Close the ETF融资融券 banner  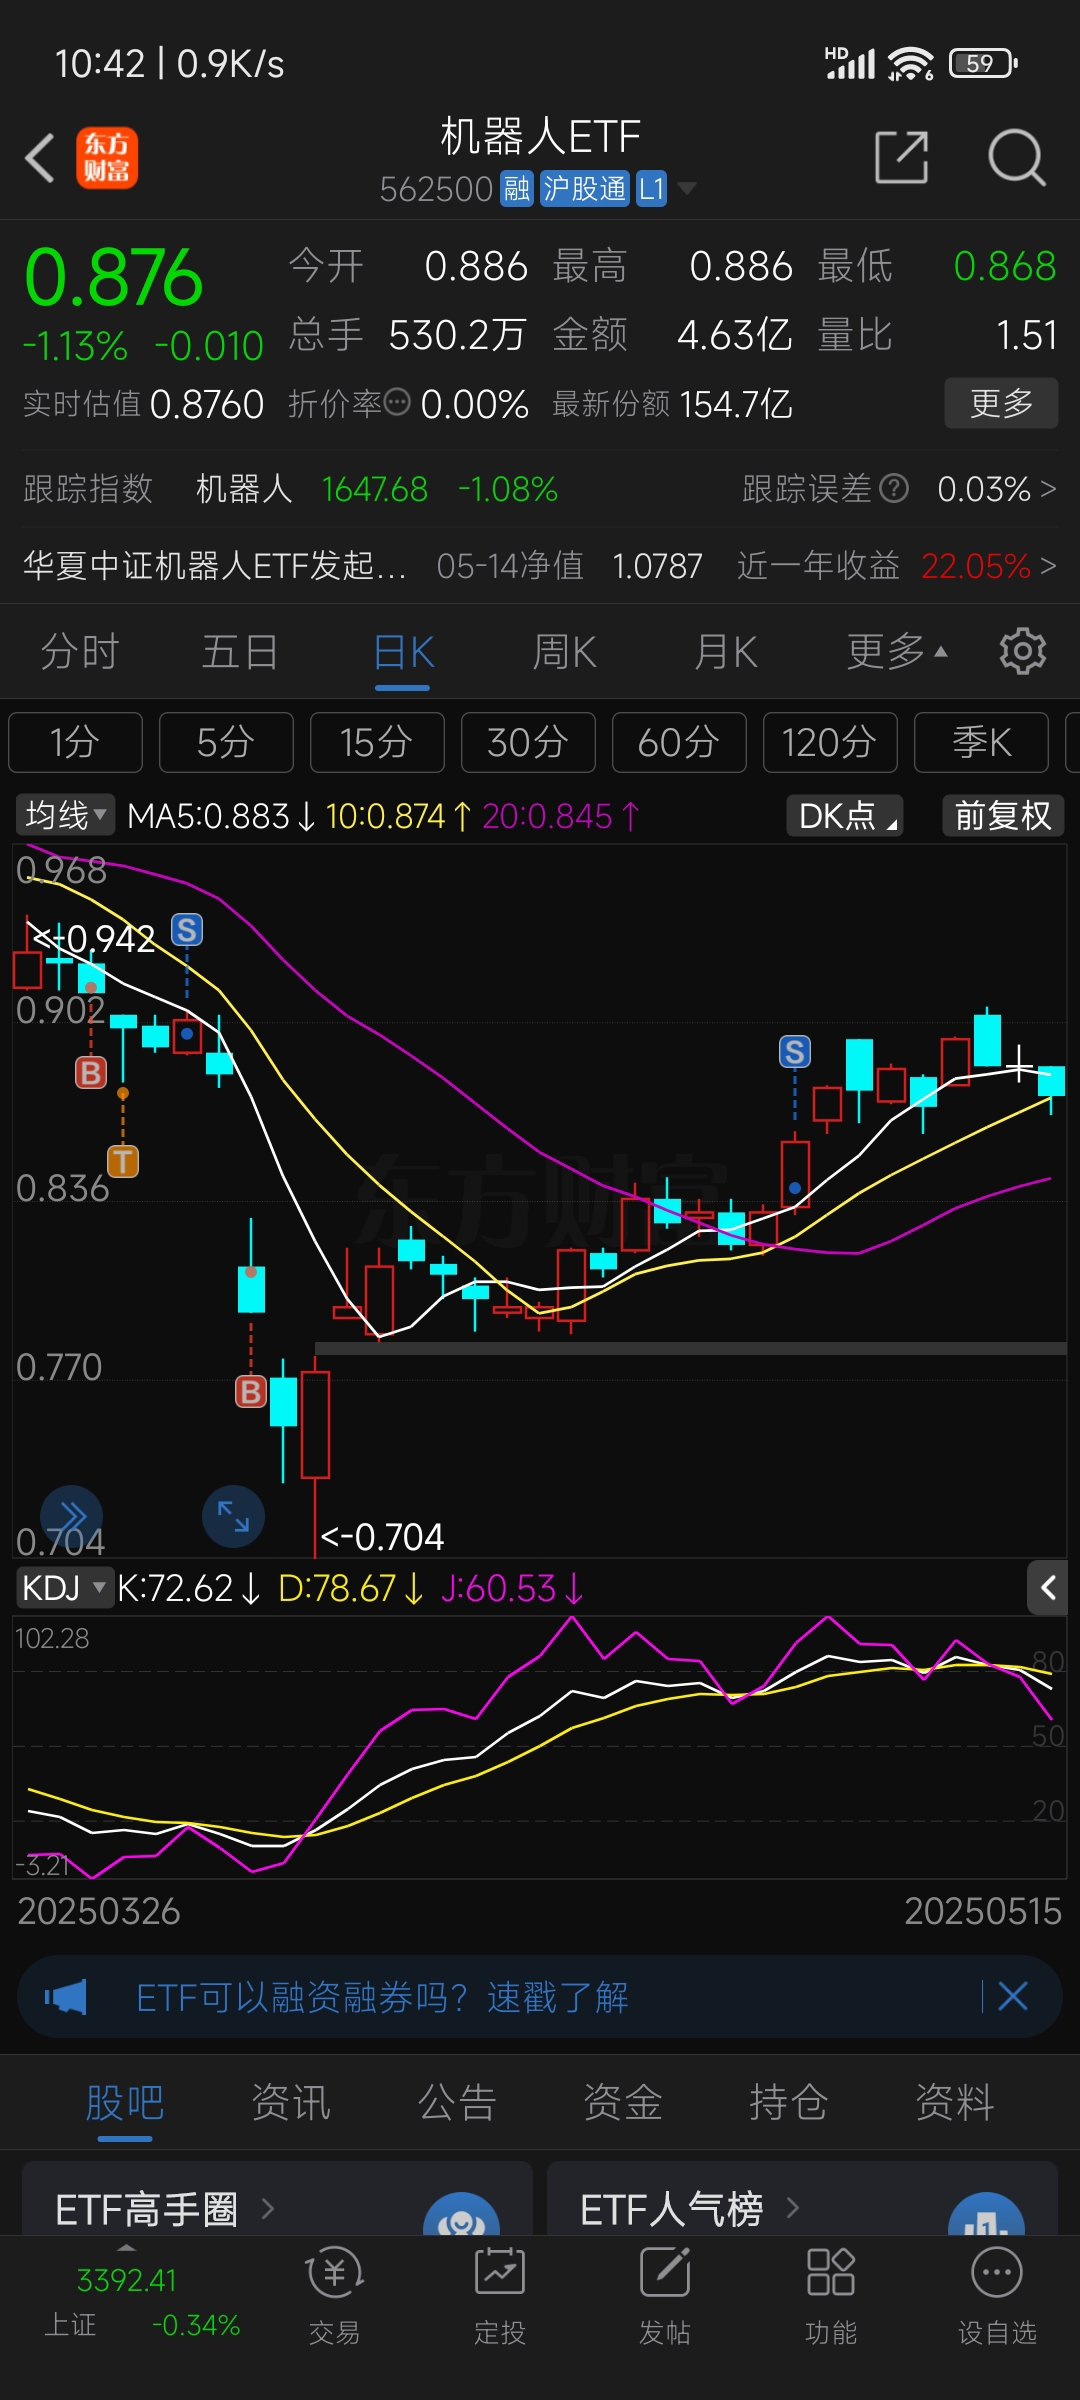[x=1013, y=1997]
